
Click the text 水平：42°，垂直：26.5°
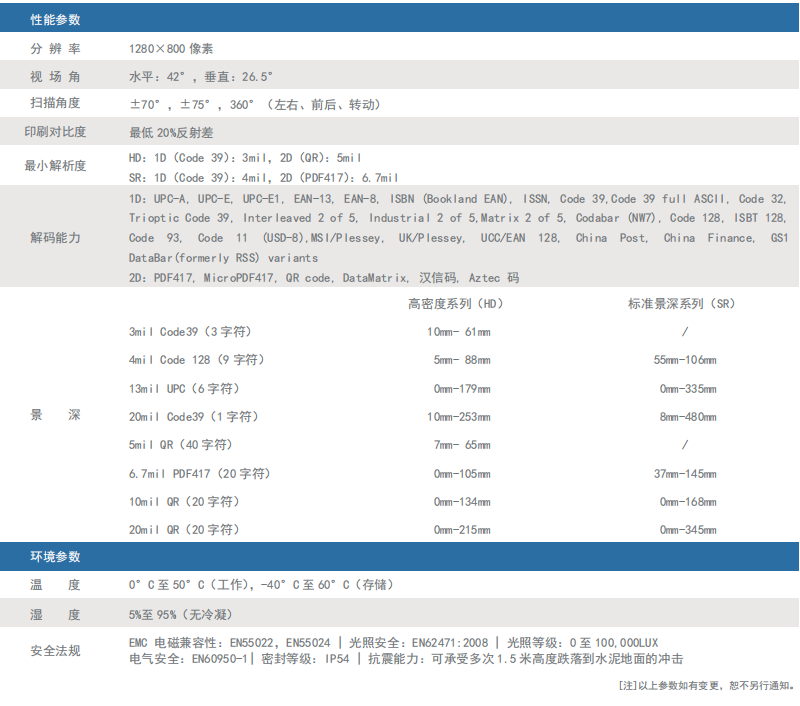201,77
